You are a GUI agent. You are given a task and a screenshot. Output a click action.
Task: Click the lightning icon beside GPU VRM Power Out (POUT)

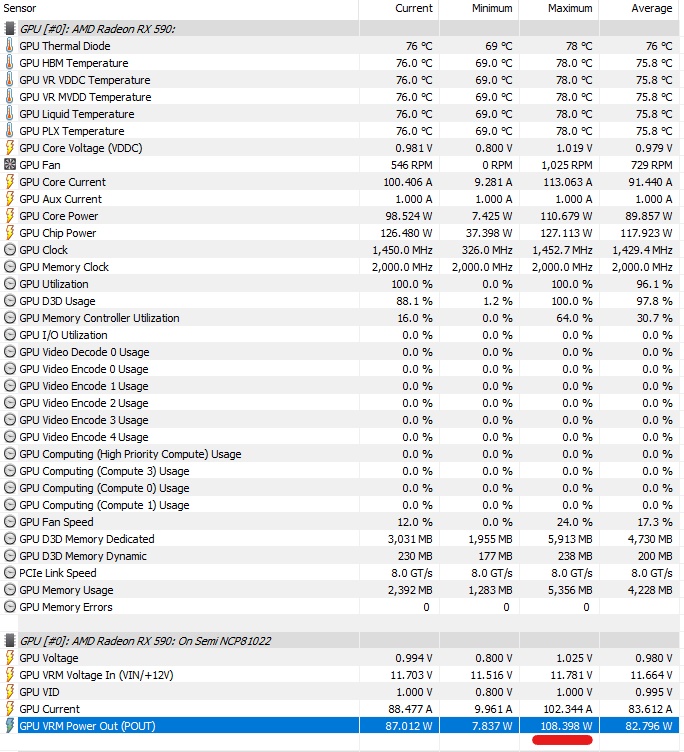click(x=10, y=726)
